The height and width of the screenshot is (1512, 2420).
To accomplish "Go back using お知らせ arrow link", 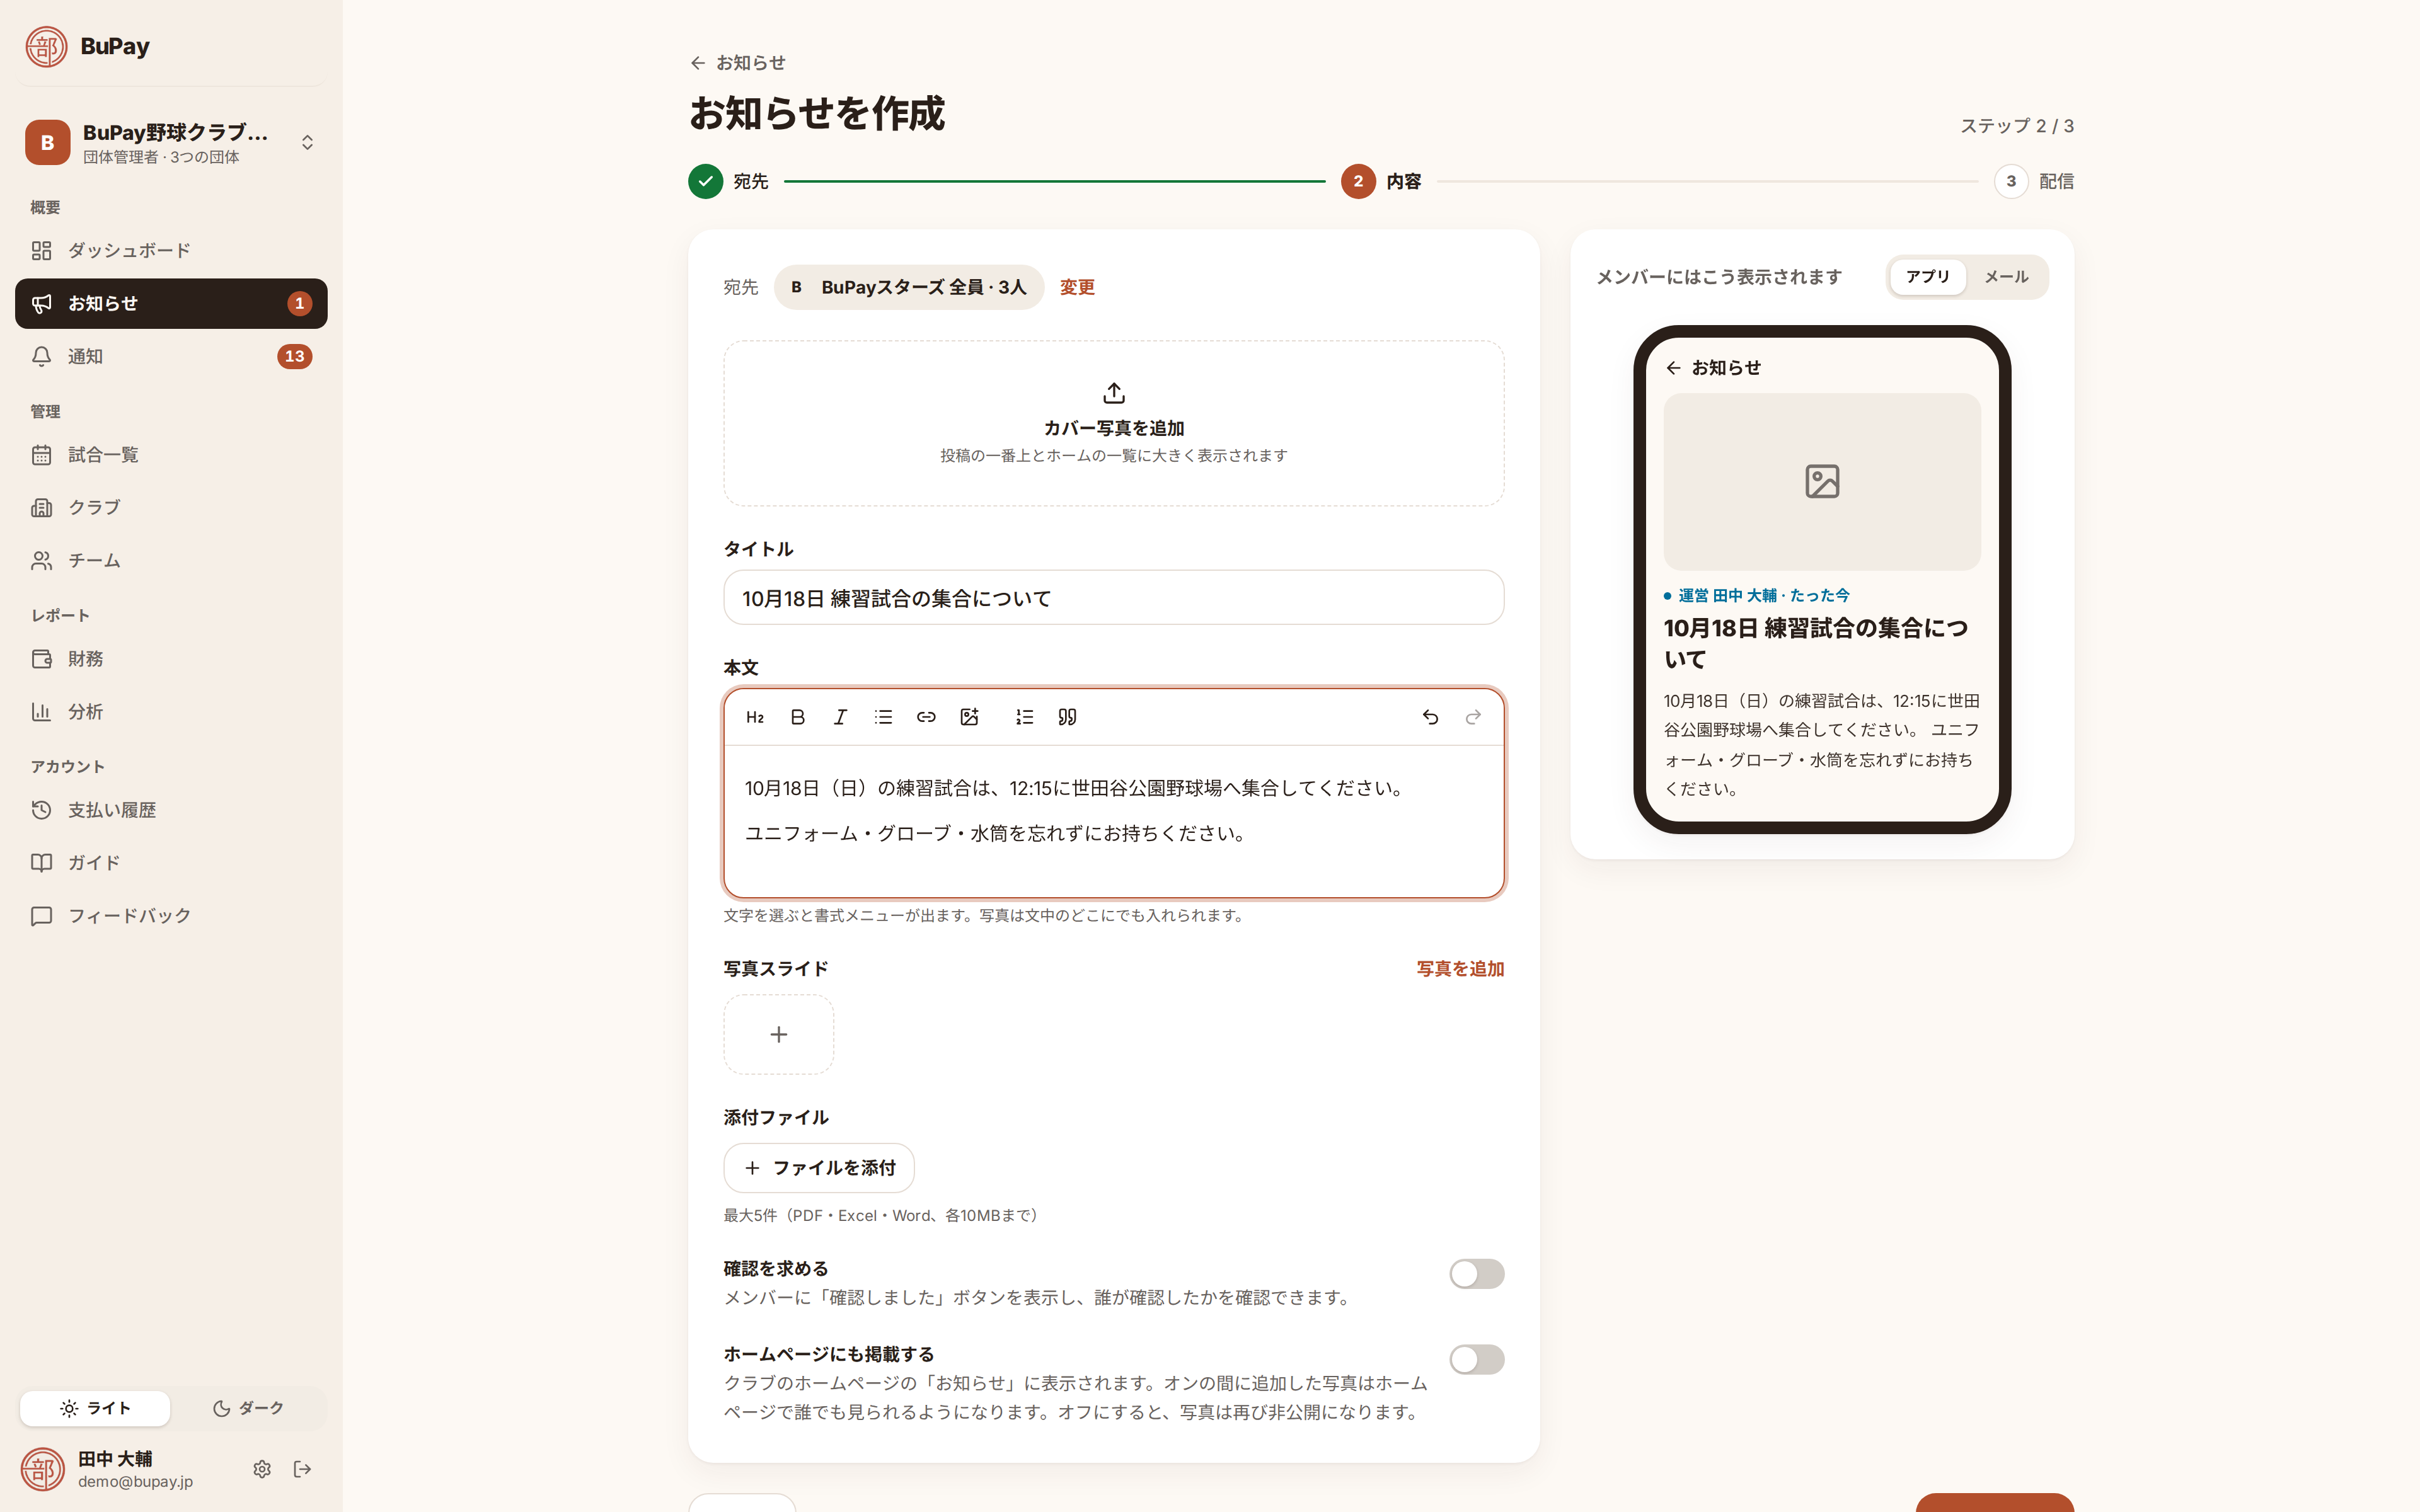I will (737, 63).
